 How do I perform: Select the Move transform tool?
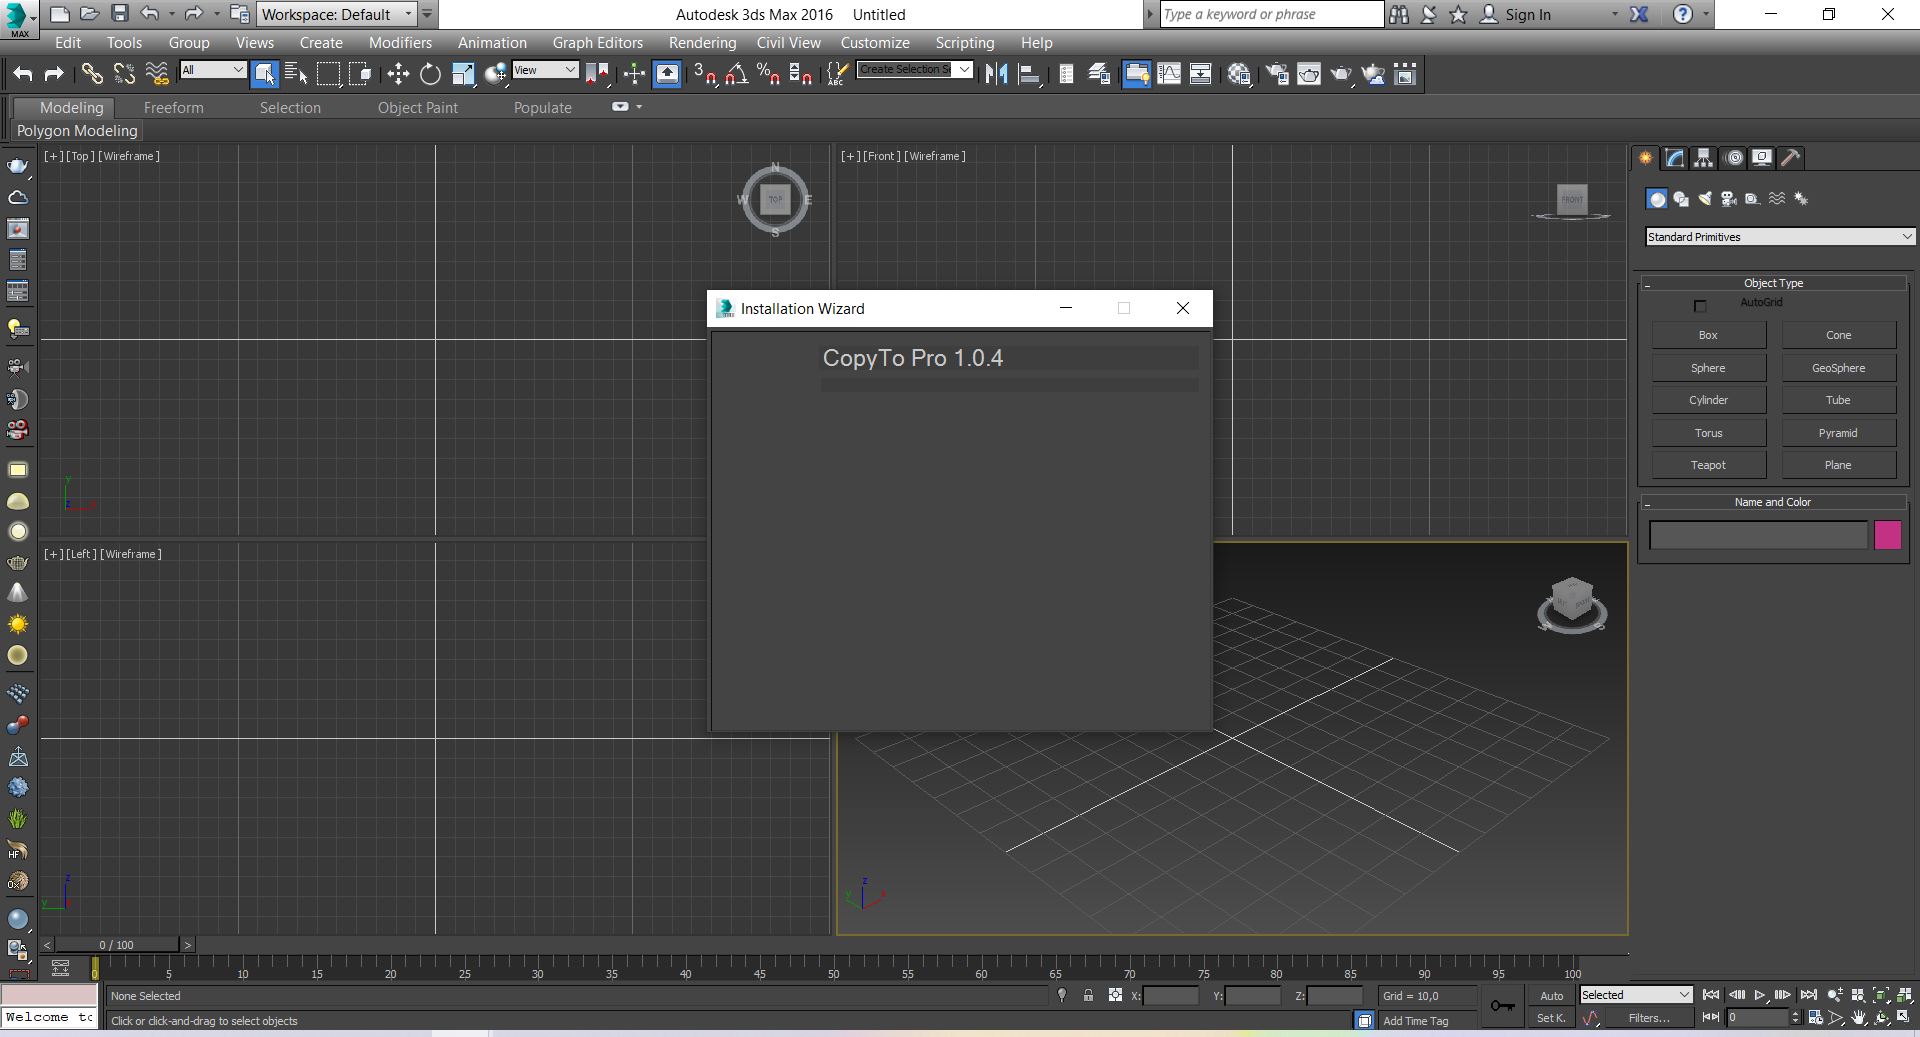398,74
